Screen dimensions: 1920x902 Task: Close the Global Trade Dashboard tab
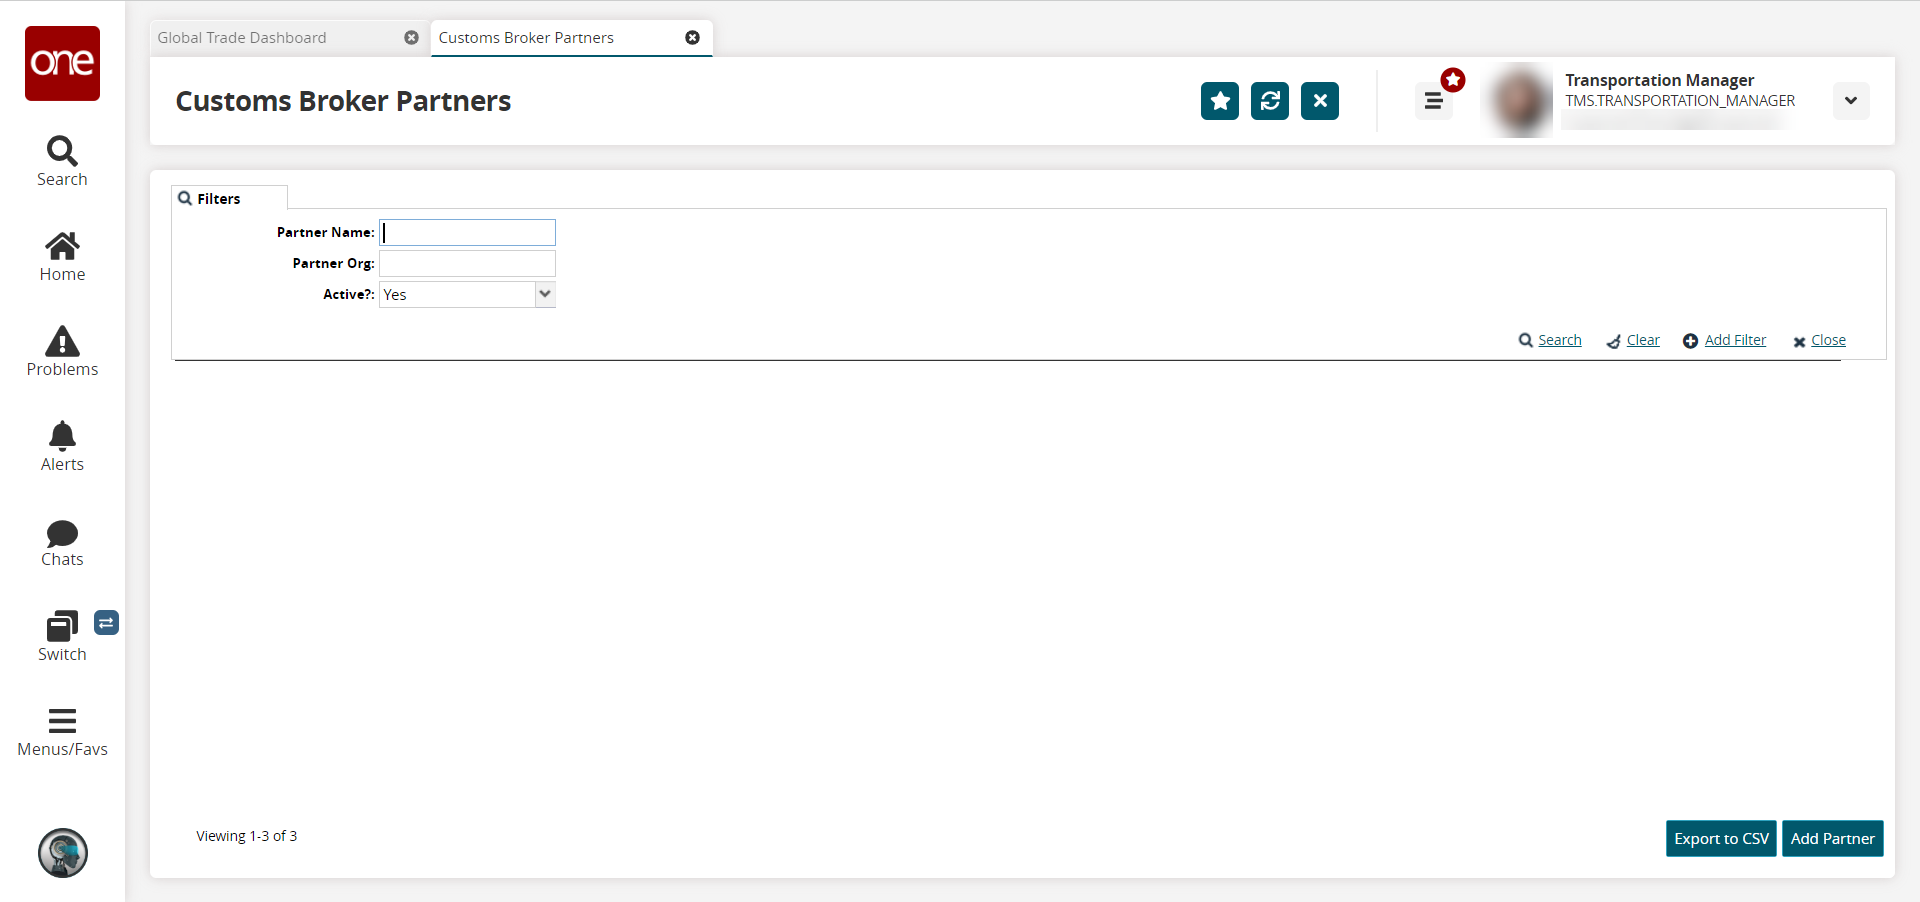point(411,38)
